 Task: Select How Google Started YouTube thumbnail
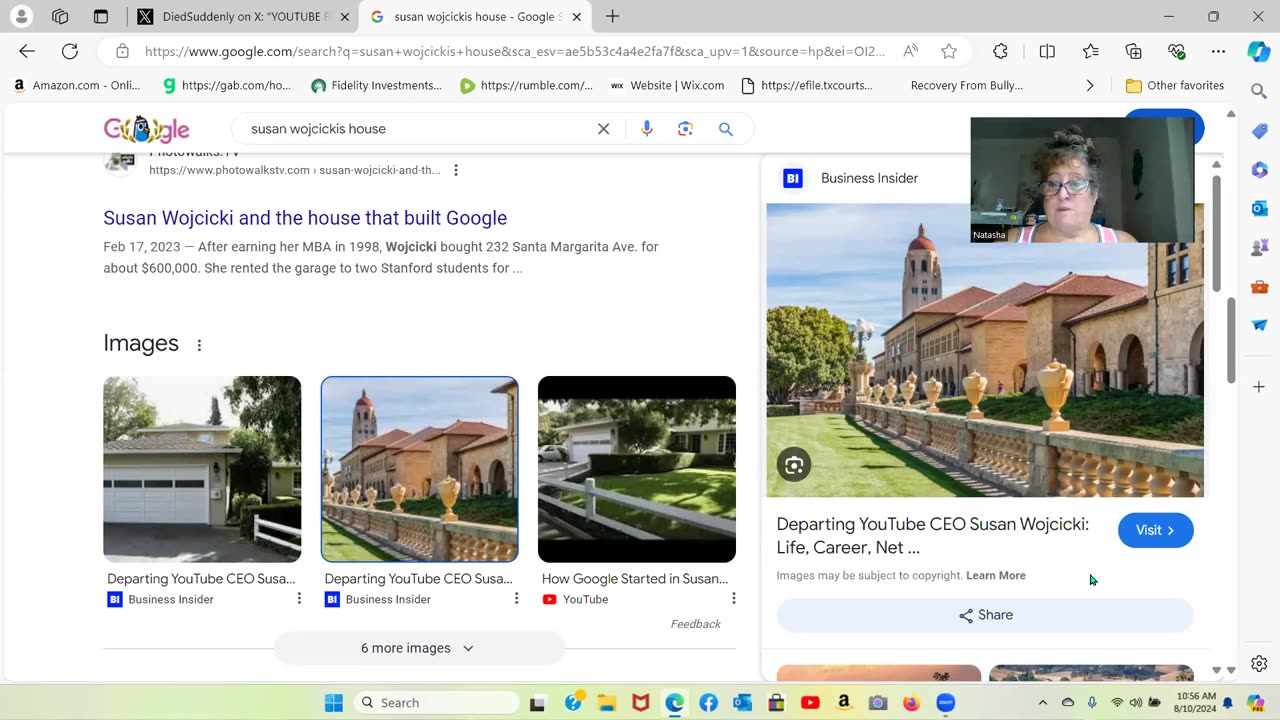click(637, 469)
